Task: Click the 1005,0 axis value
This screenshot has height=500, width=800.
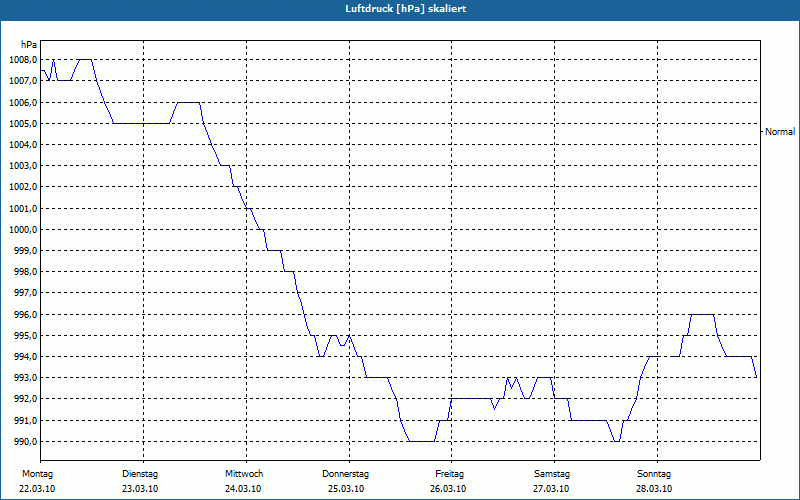Action: 23,123
